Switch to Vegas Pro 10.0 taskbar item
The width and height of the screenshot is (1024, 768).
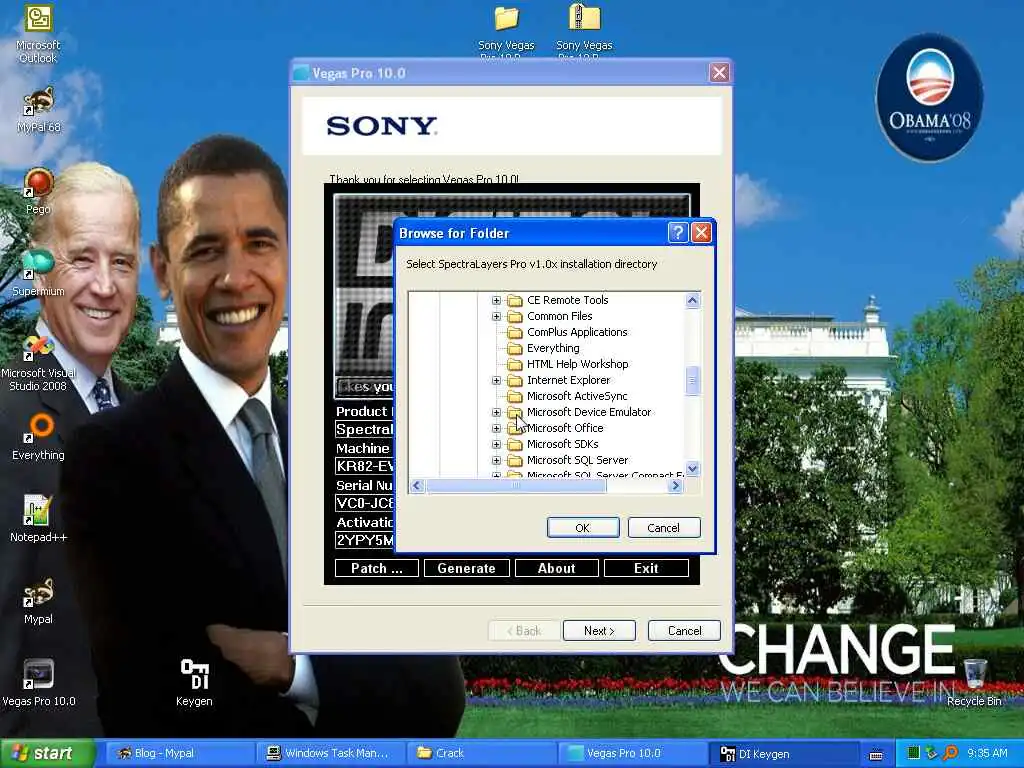[632, 754]
